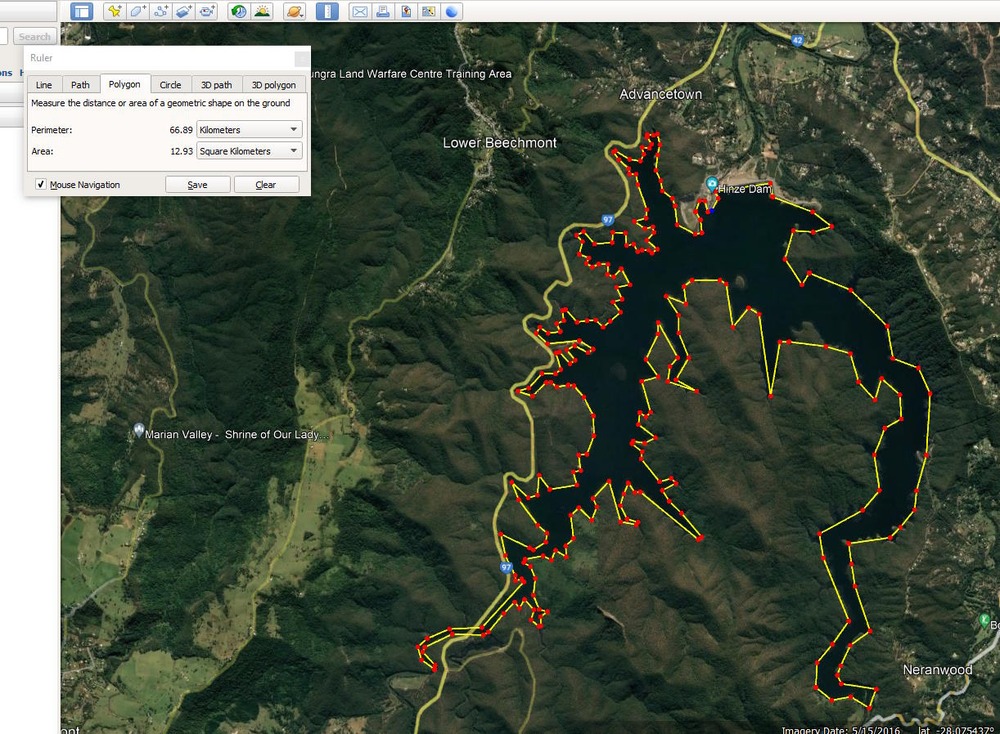This screenshot has height=734, width=1000.
Task: Switch to the Circle tab
Action: 170,85
